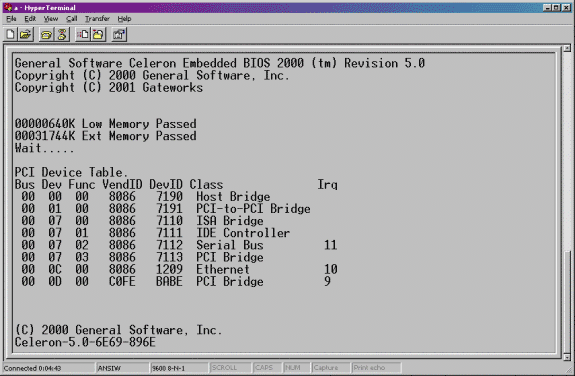Click 'Copyright (C) 2001 Gateworks' line
575x376 pixels.
point(109,87)
